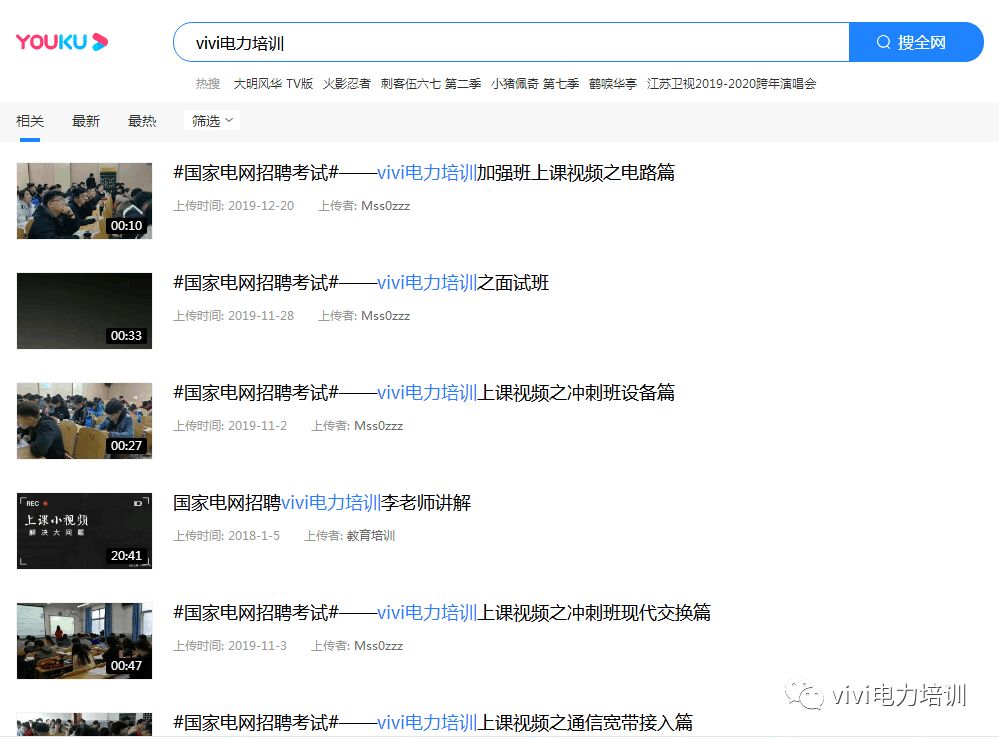
Task: Click the YOUKU logo
Action: tap(62, 42)
